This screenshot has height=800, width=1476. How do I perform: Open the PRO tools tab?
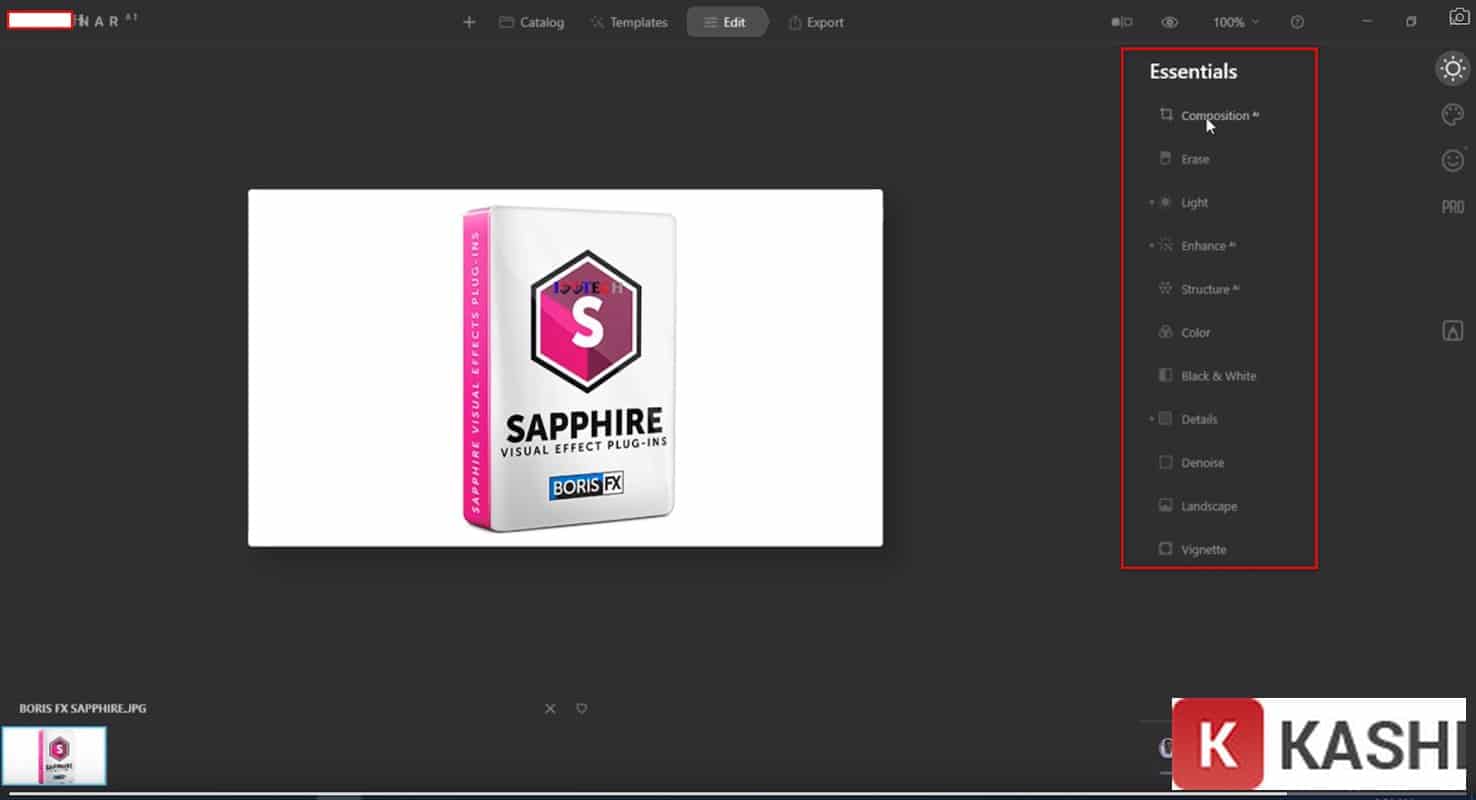(1452, 207)
